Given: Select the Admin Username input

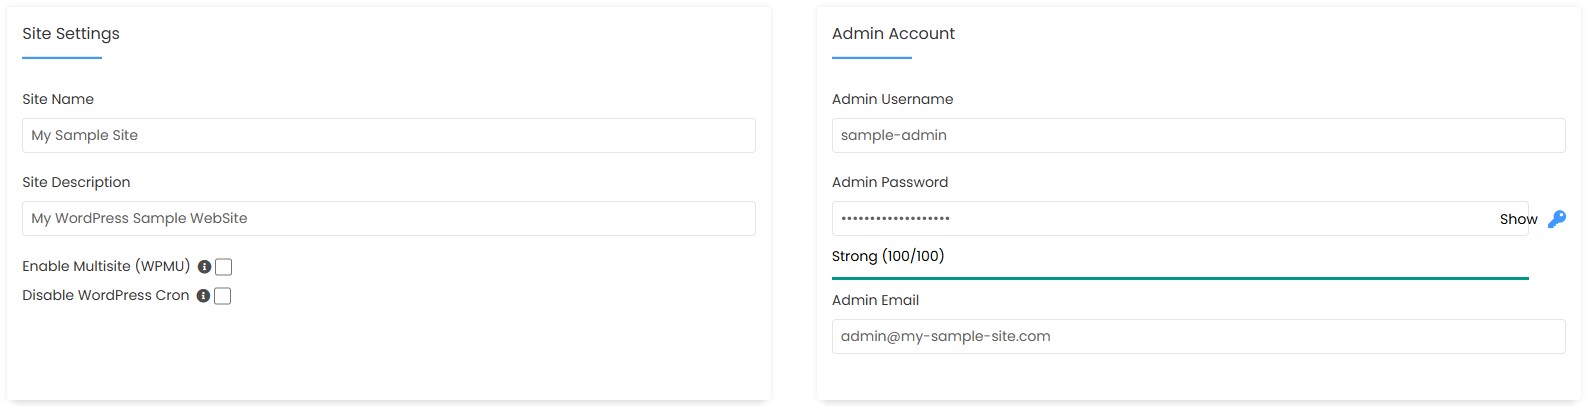Looking at the screenshot, I should pos(1198,136).
